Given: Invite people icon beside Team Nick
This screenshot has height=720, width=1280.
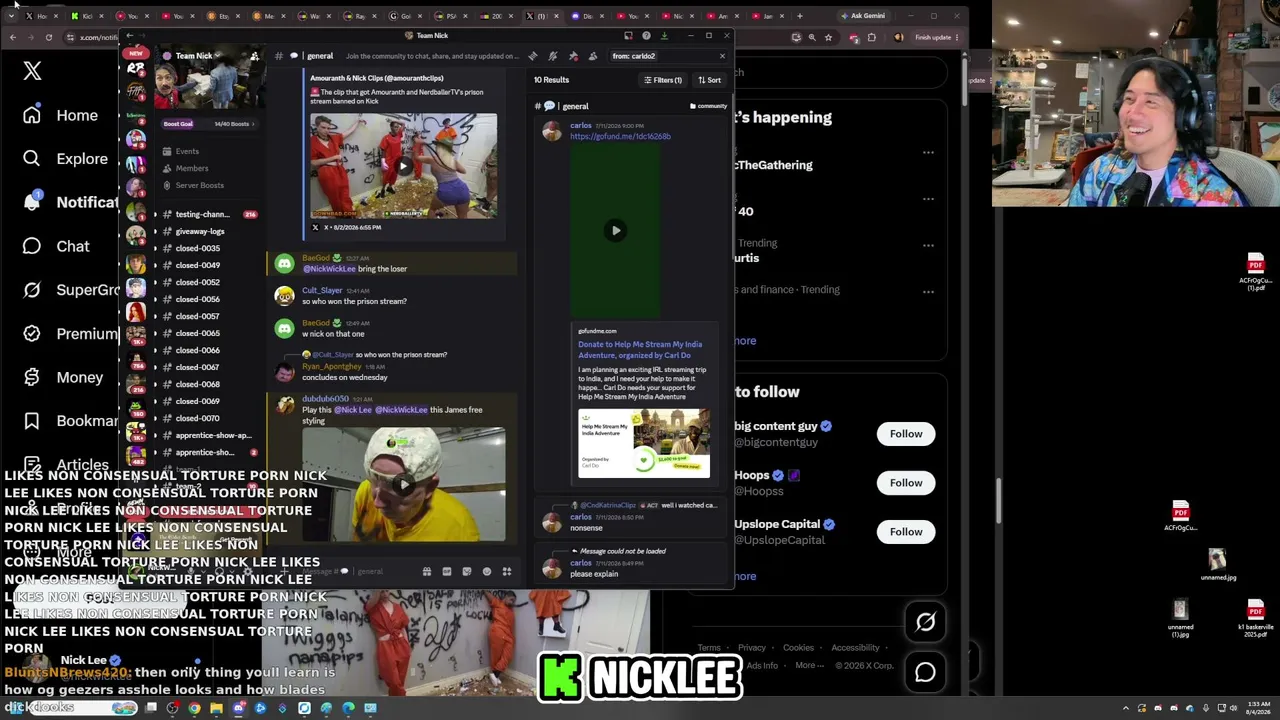Looking at the screenshot, I should pos(254,56).
